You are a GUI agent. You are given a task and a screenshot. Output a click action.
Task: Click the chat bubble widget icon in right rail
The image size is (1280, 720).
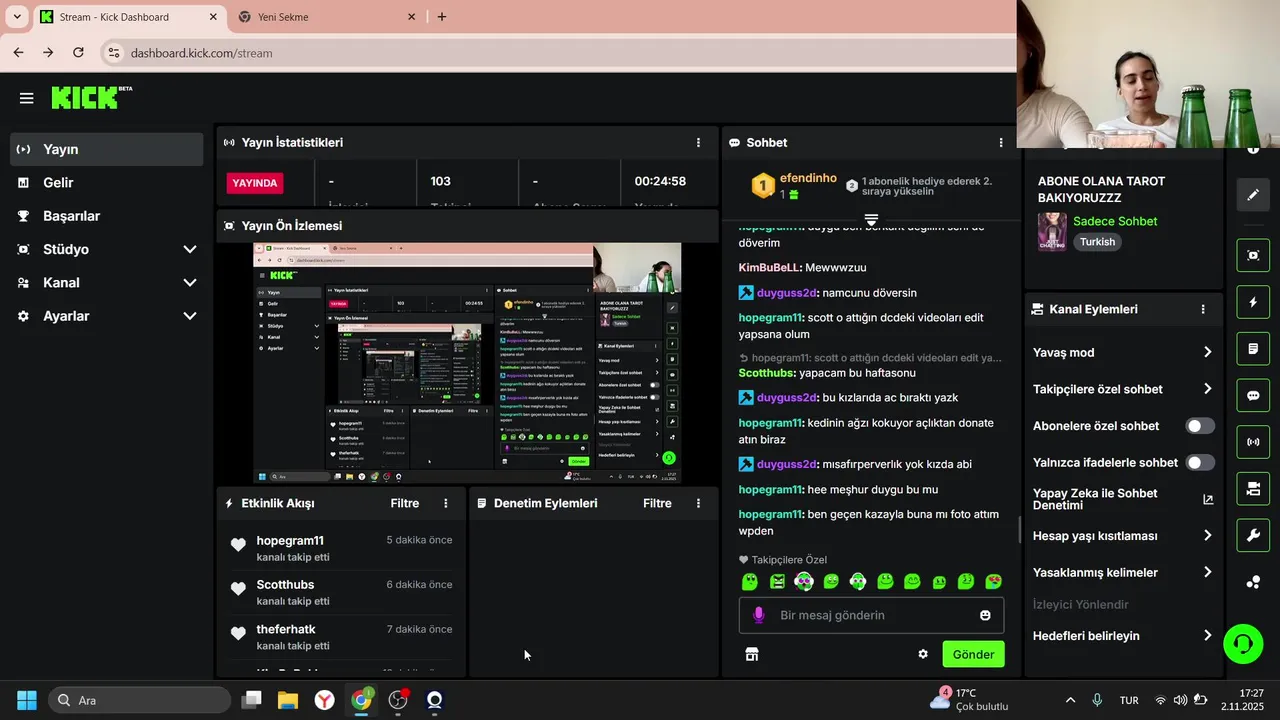[1253, 395]
